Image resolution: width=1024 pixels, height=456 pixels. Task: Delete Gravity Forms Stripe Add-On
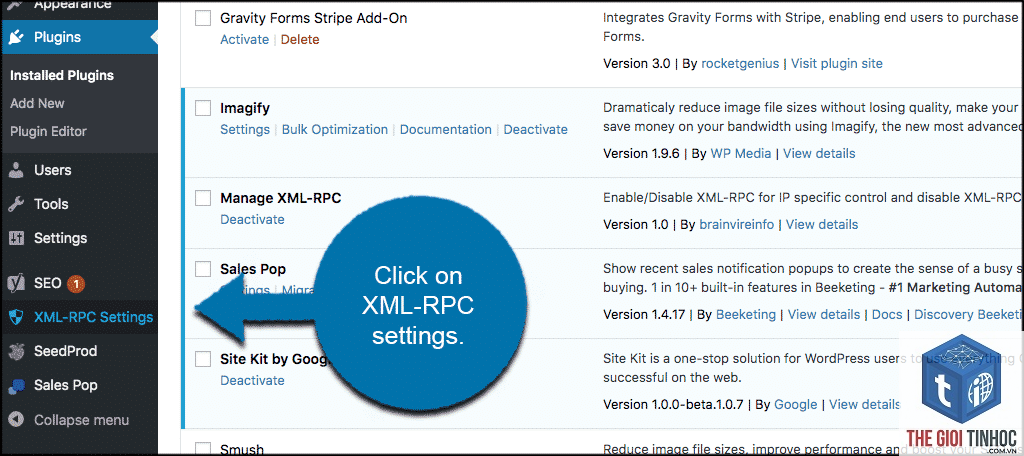(x=300, y=39)
